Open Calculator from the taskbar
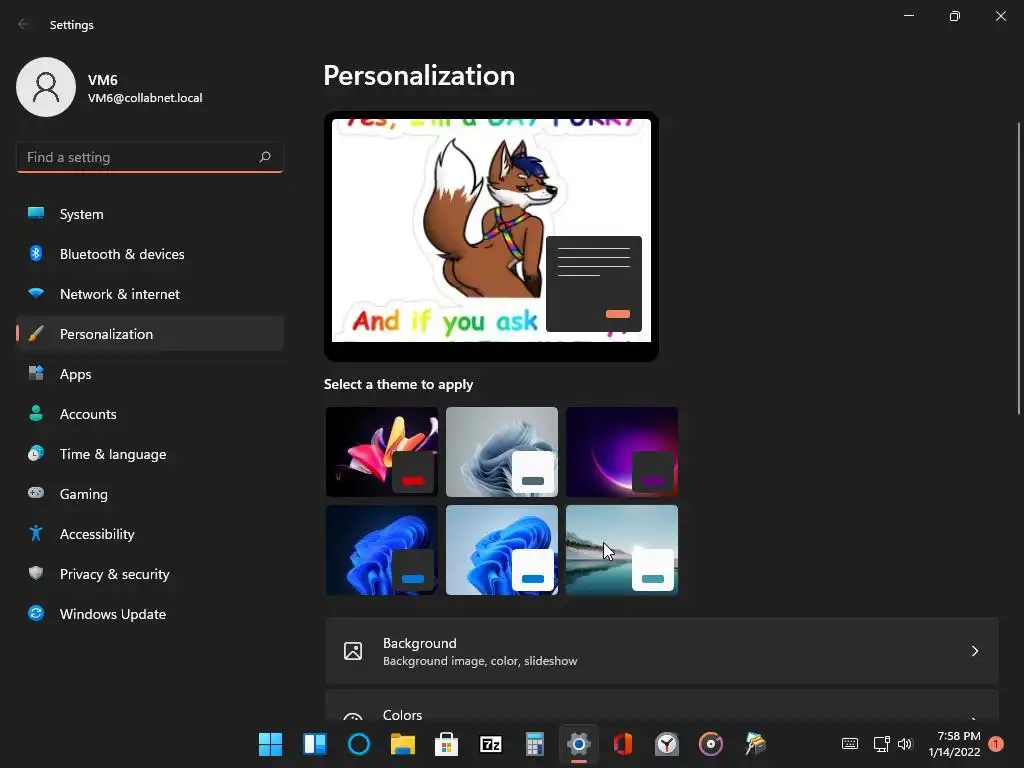The image size is (1024, 768). click(535, 744)
